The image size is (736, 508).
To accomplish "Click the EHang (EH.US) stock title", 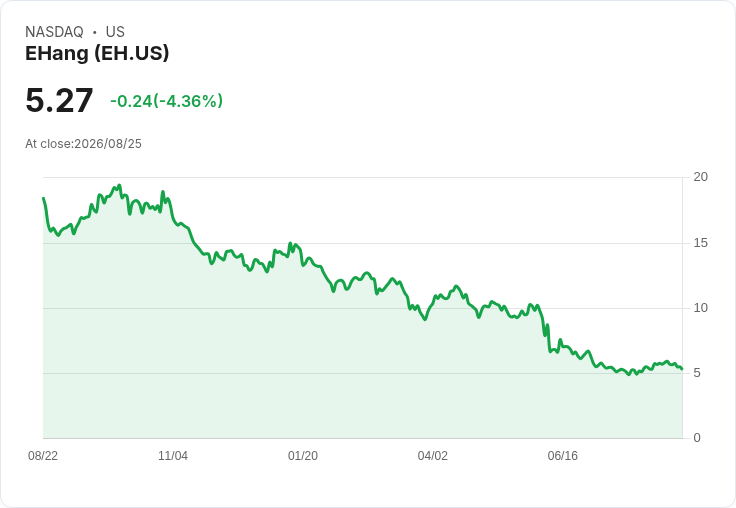I will tap(97, 53).
